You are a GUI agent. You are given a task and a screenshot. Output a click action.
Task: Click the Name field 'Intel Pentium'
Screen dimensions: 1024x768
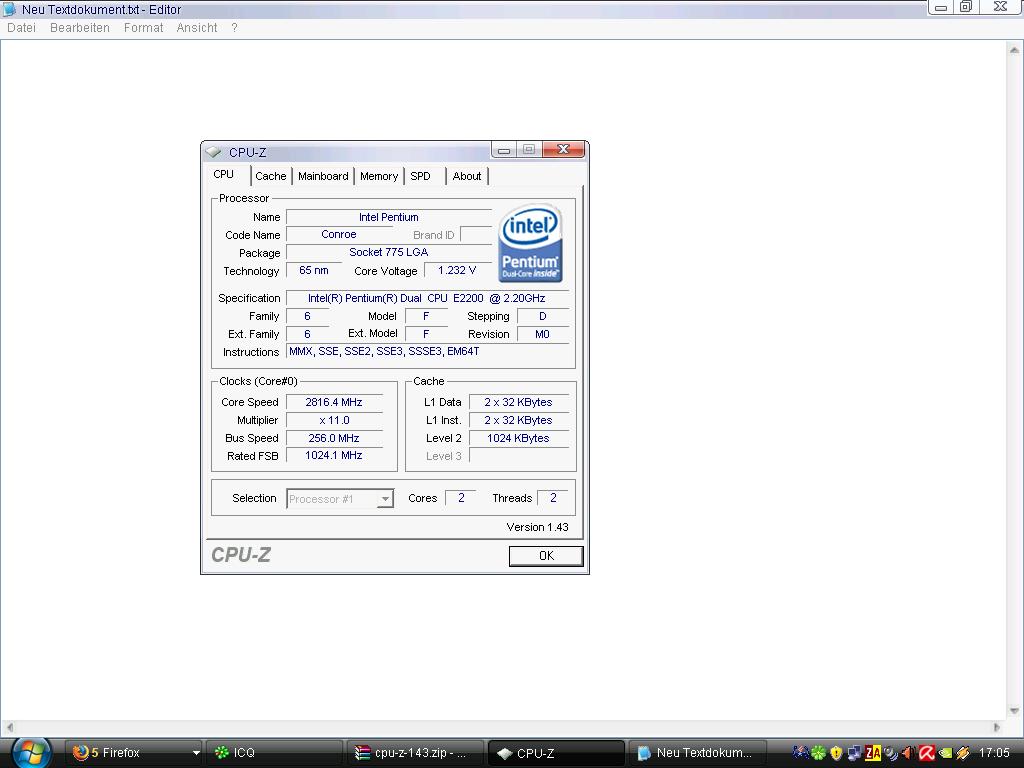[x=389, y=217]
